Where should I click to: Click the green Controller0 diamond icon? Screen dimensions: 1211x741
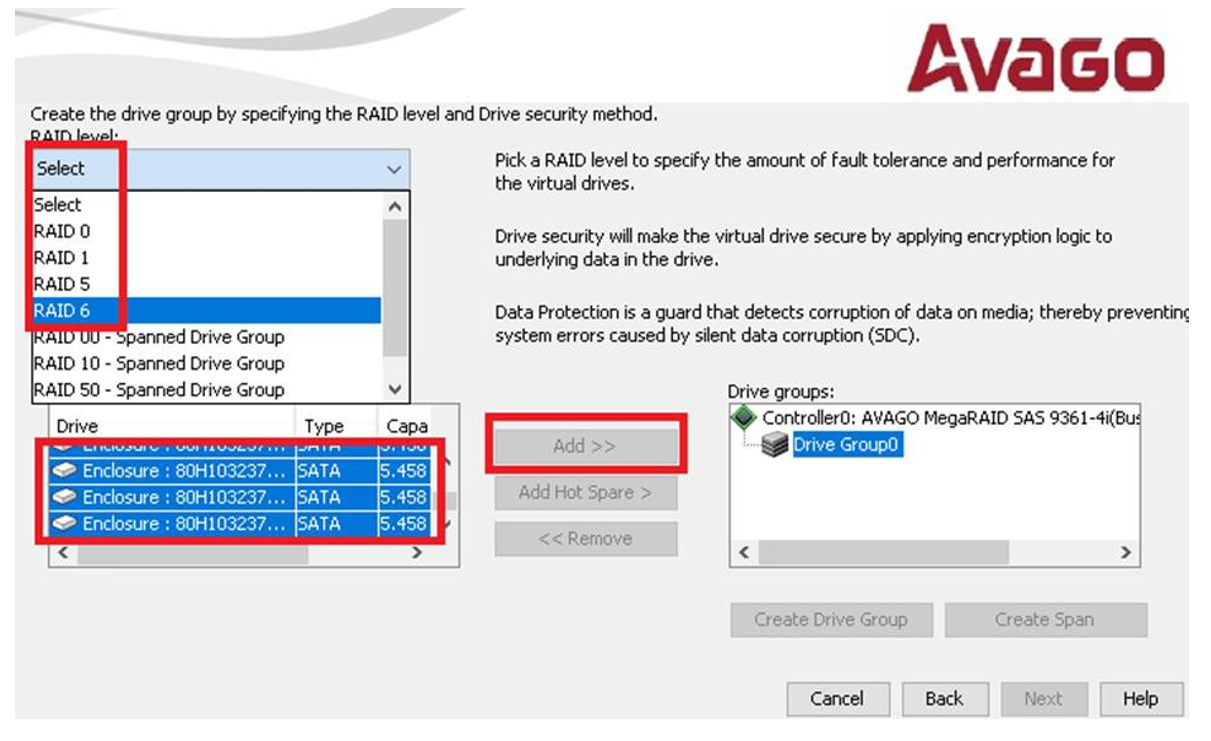click(744, 418)
